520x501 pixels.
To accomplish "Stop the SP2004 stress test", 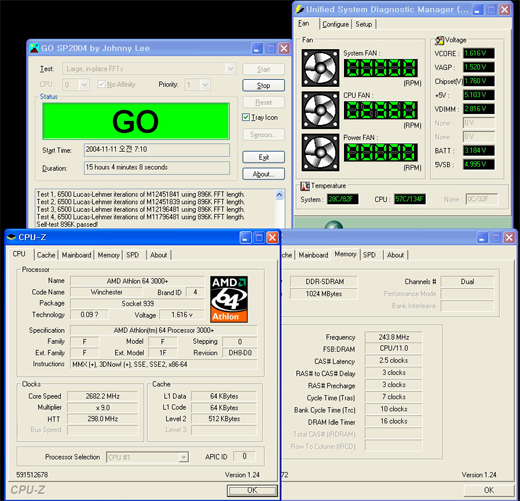I will click(263, 85).
